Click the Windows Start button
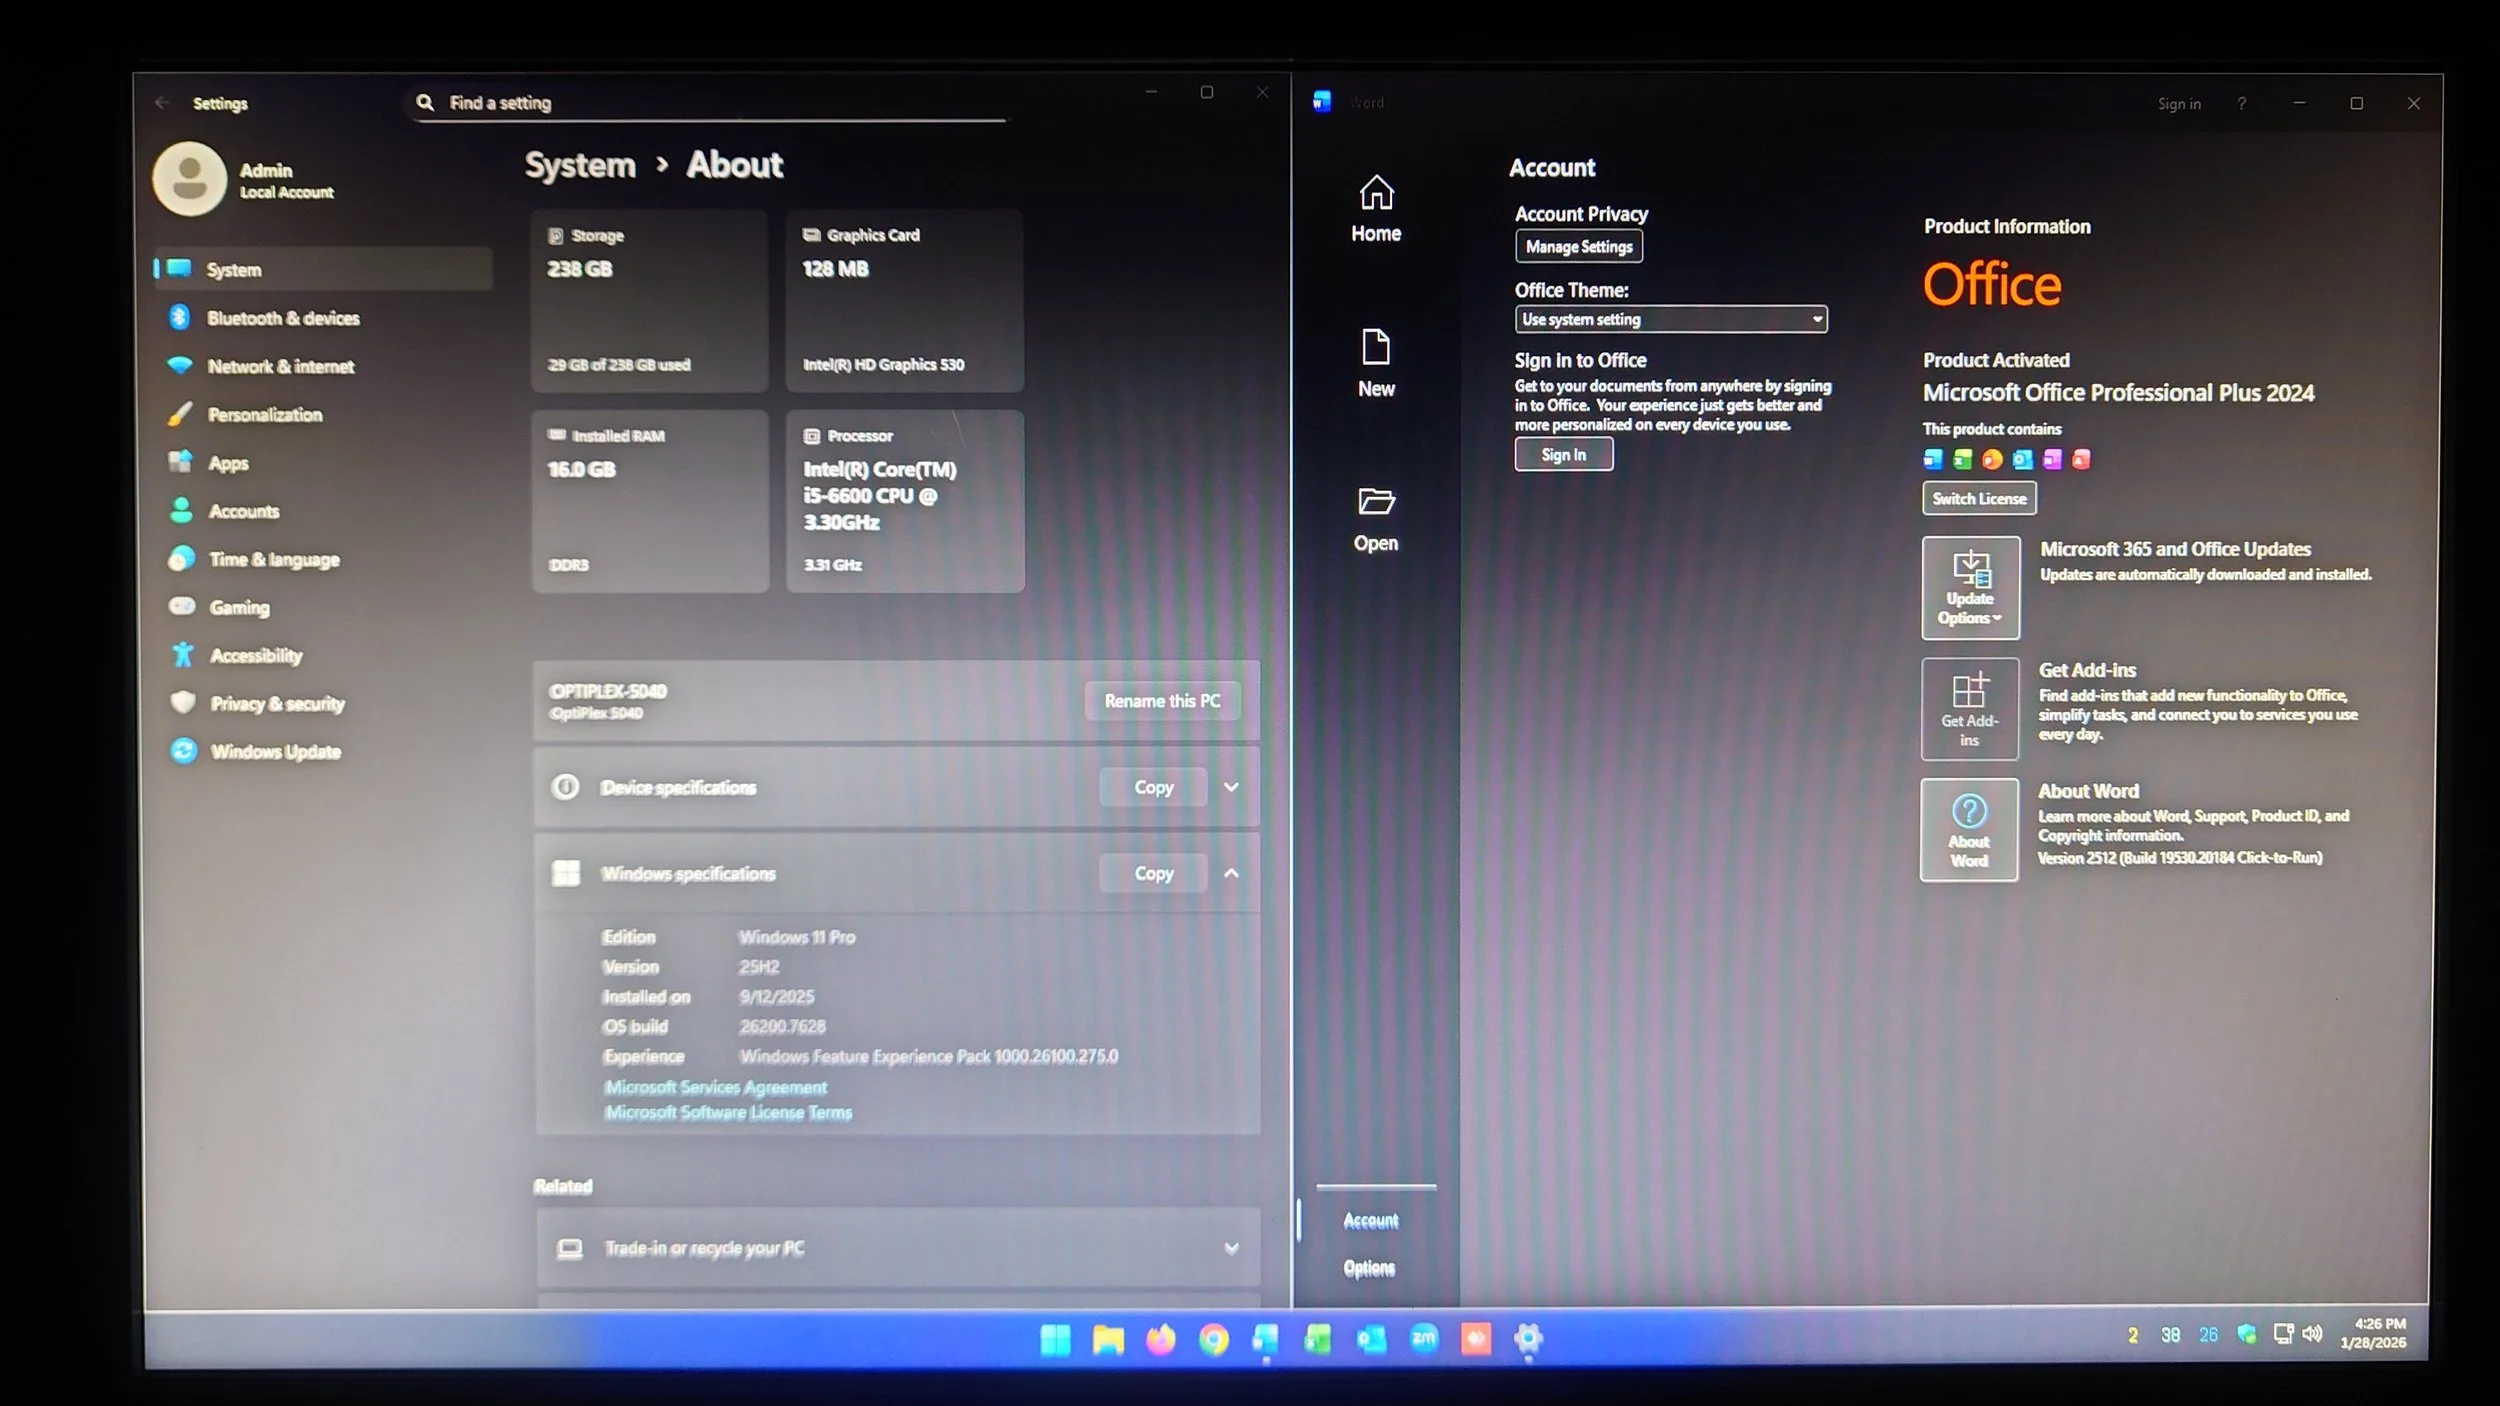The width and height of the screenshot is (2500, 1406). pyautogui.click(x=1055, y=1338)
